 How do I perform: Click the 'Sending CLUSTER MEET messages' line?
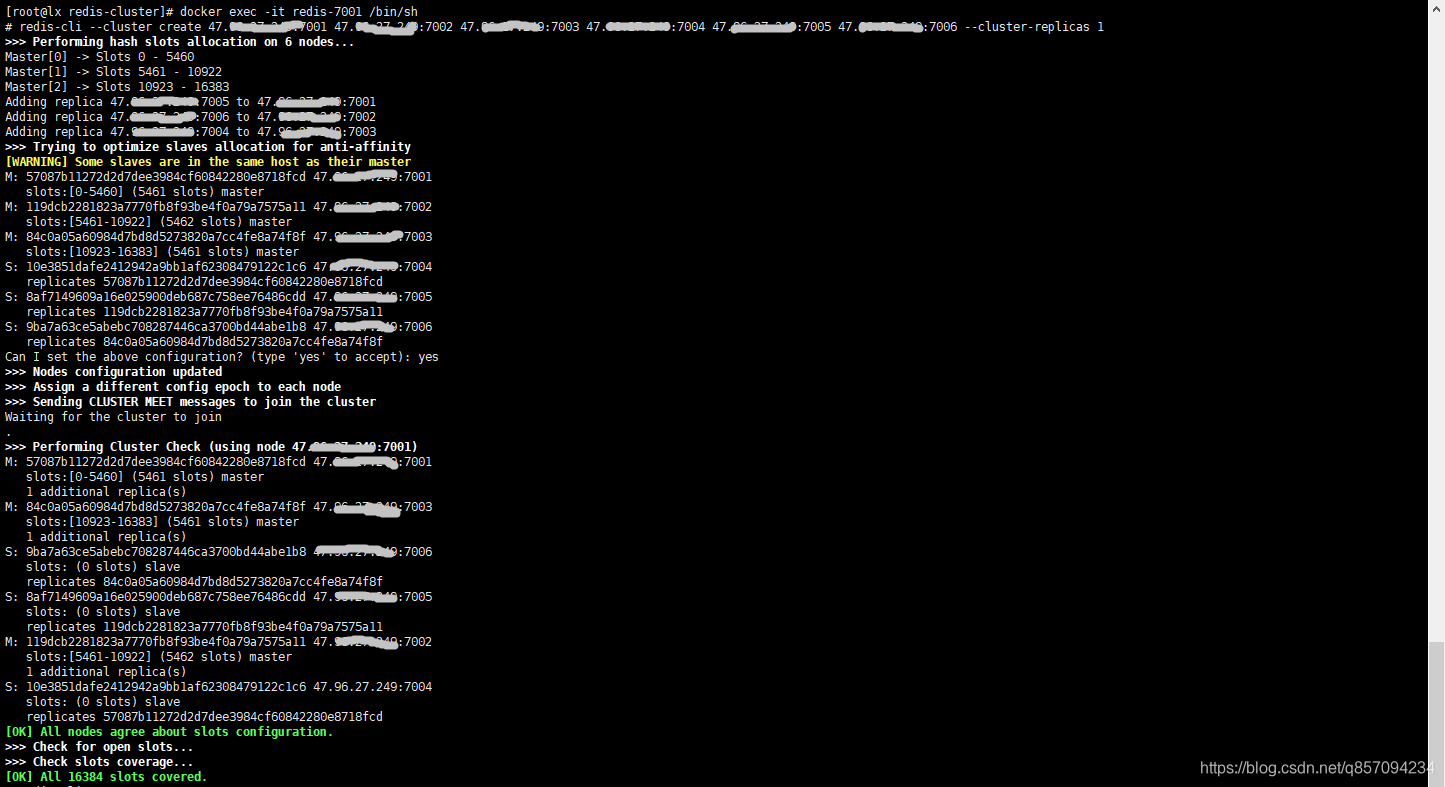point(191,401)
